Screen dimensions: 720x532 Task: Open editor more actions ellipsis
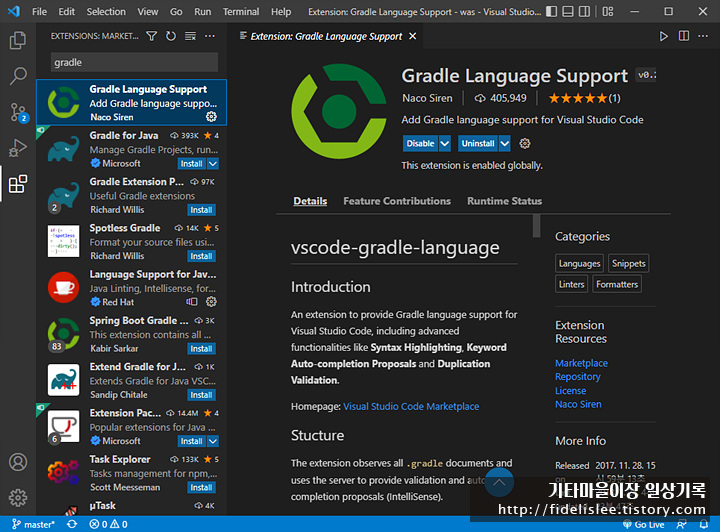coord(703,36)
